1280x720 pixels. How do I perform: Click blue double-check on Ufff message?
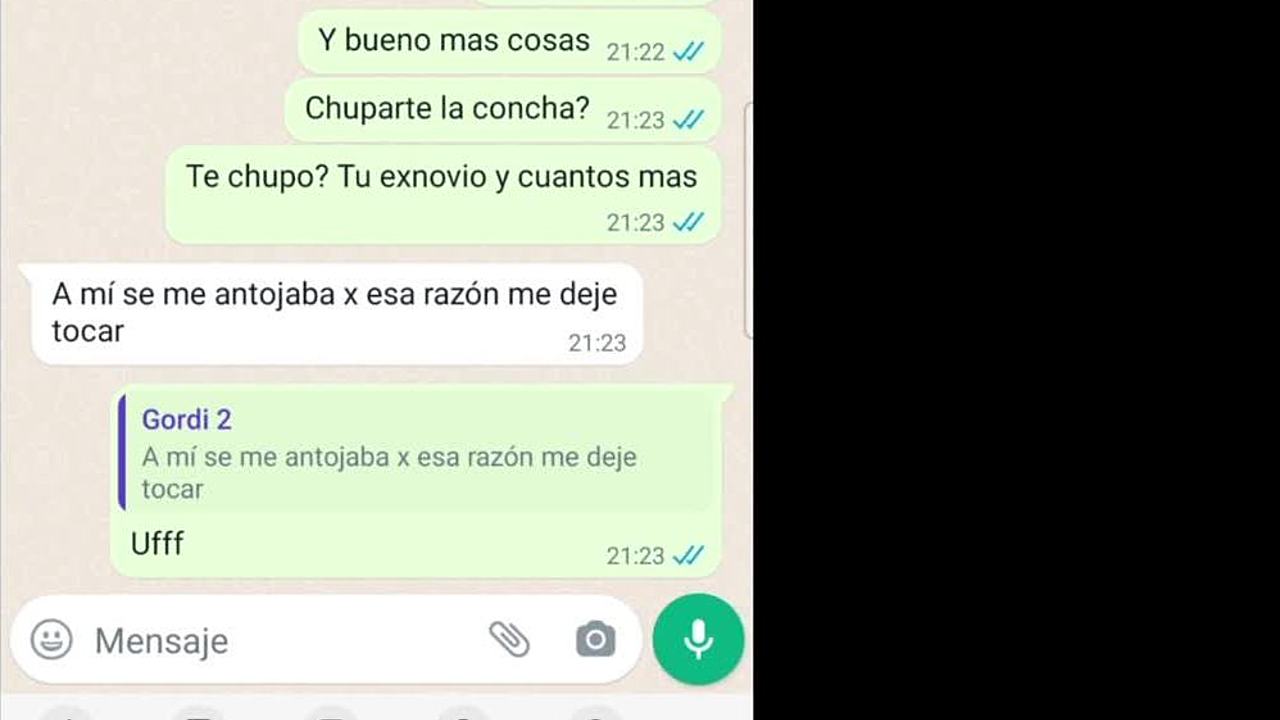pos(688,555)
